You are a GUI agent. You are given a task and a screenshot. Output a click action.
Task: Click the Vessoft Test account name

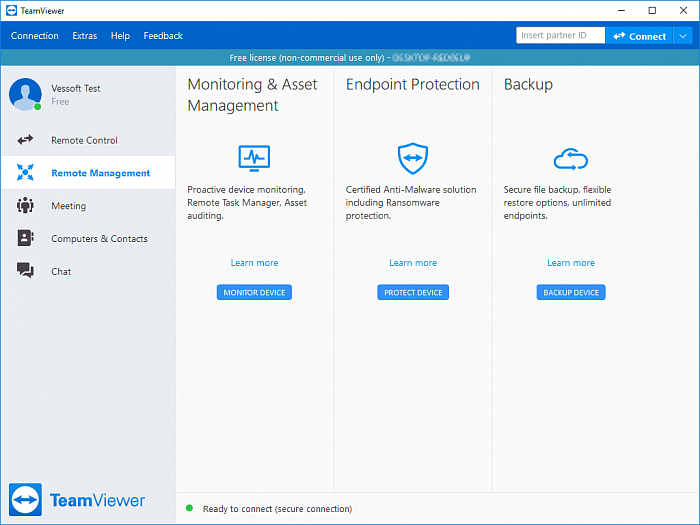[76, 88]
